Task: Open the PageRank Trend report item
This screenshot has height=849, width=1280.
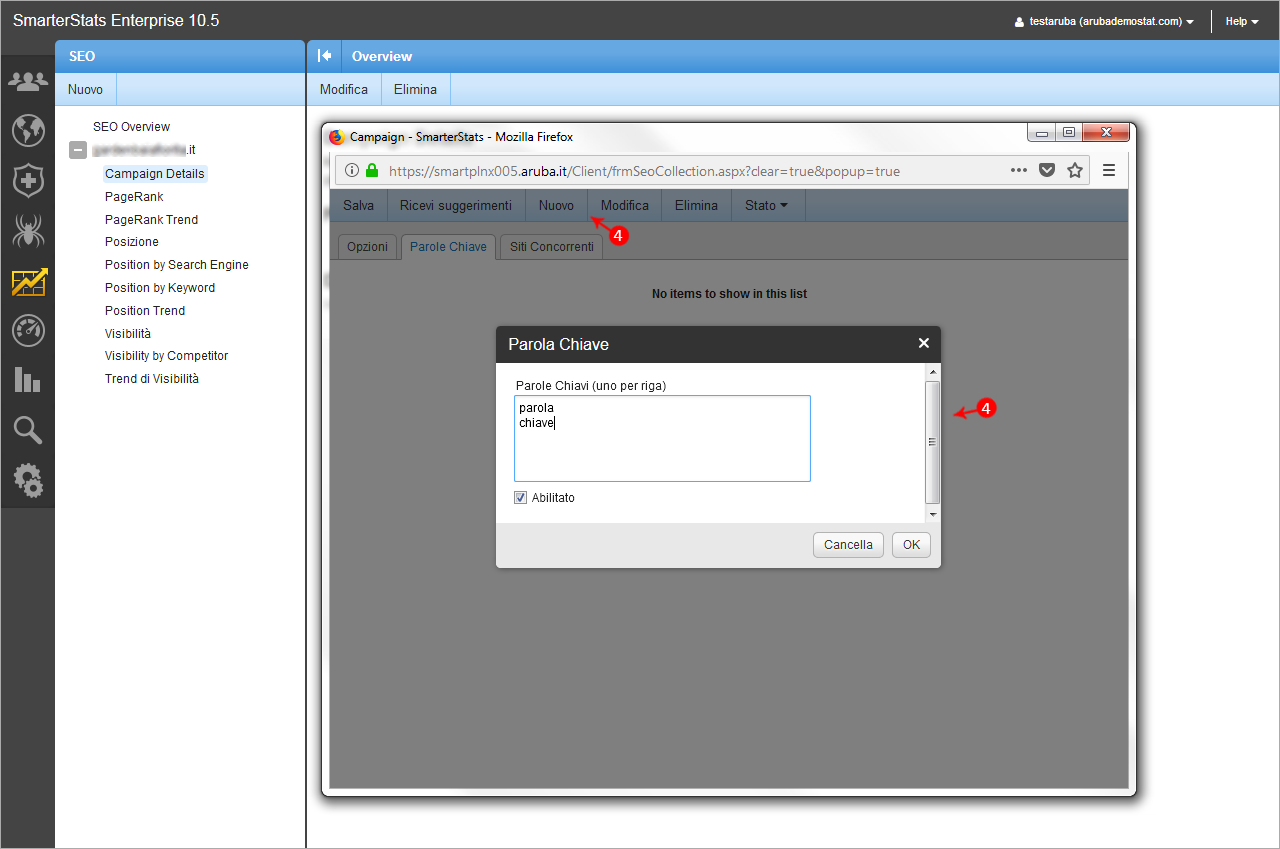Action: click(151, 220)
